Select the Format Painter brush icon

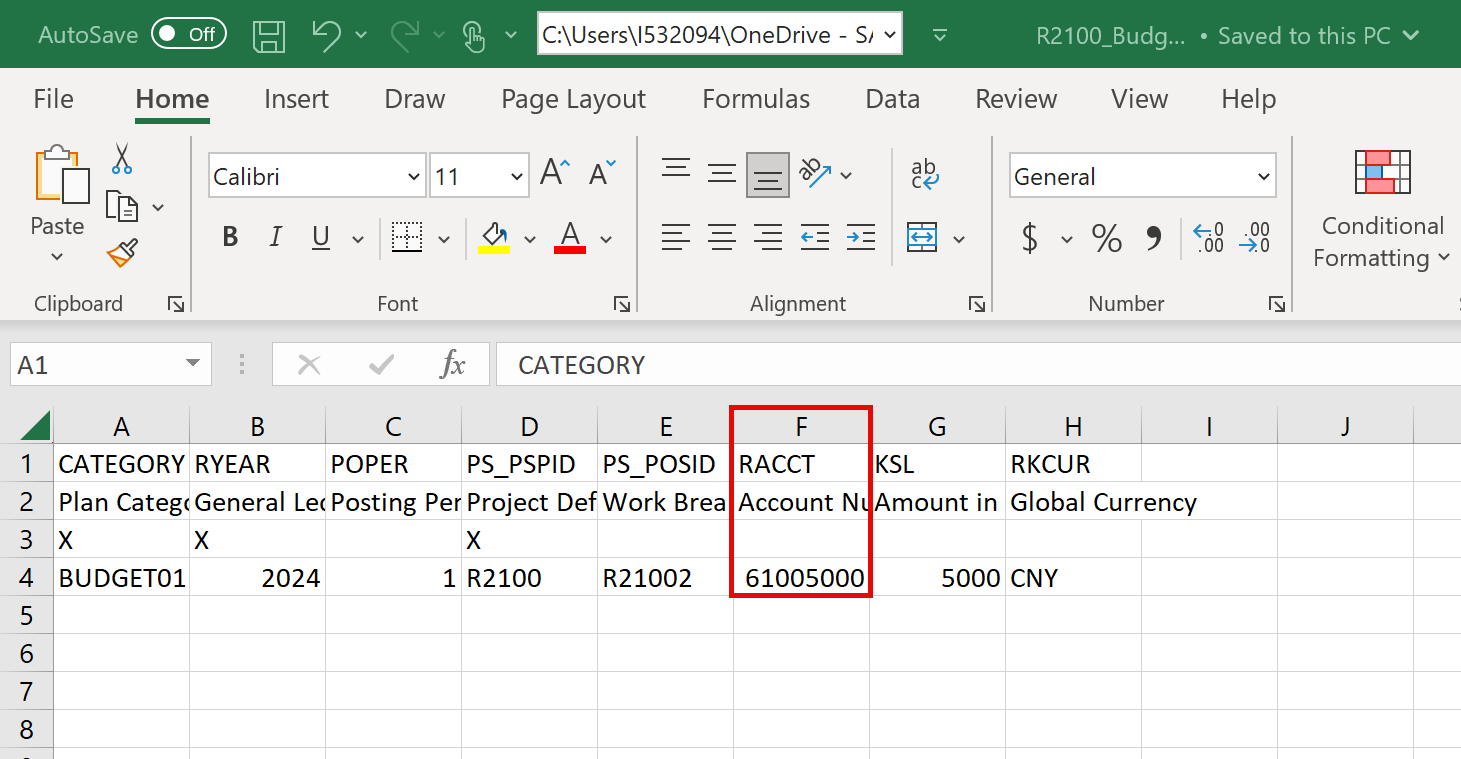tap(122, 254)
